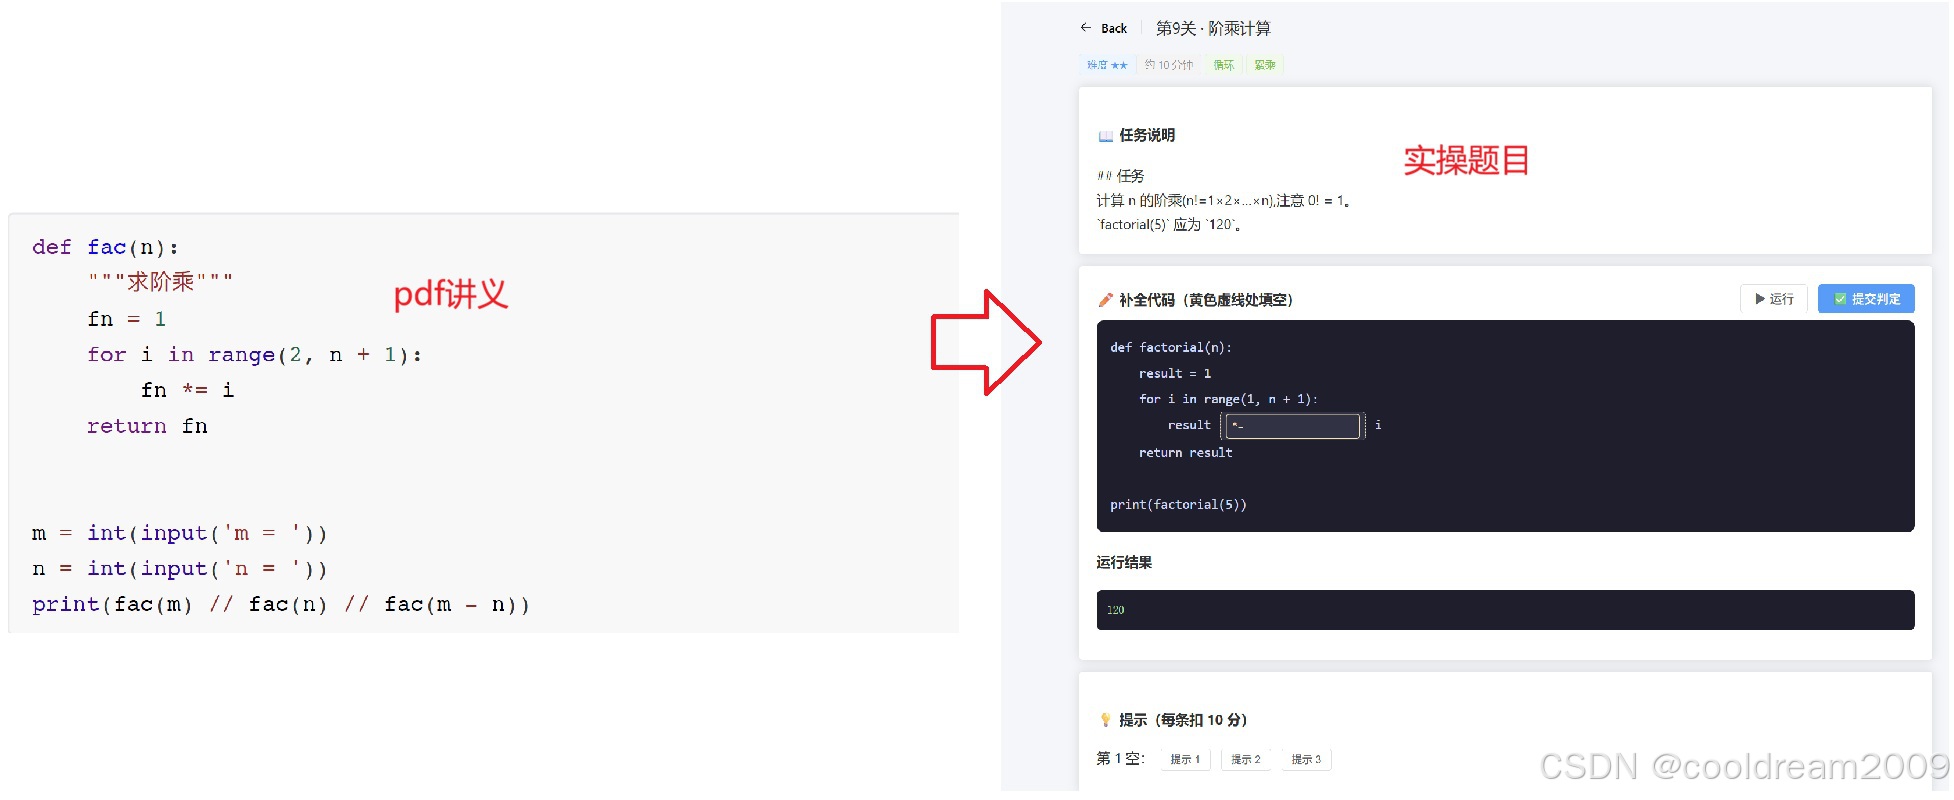
Task: Click the 运行结果 heading
Action: tap(1124, 562)
